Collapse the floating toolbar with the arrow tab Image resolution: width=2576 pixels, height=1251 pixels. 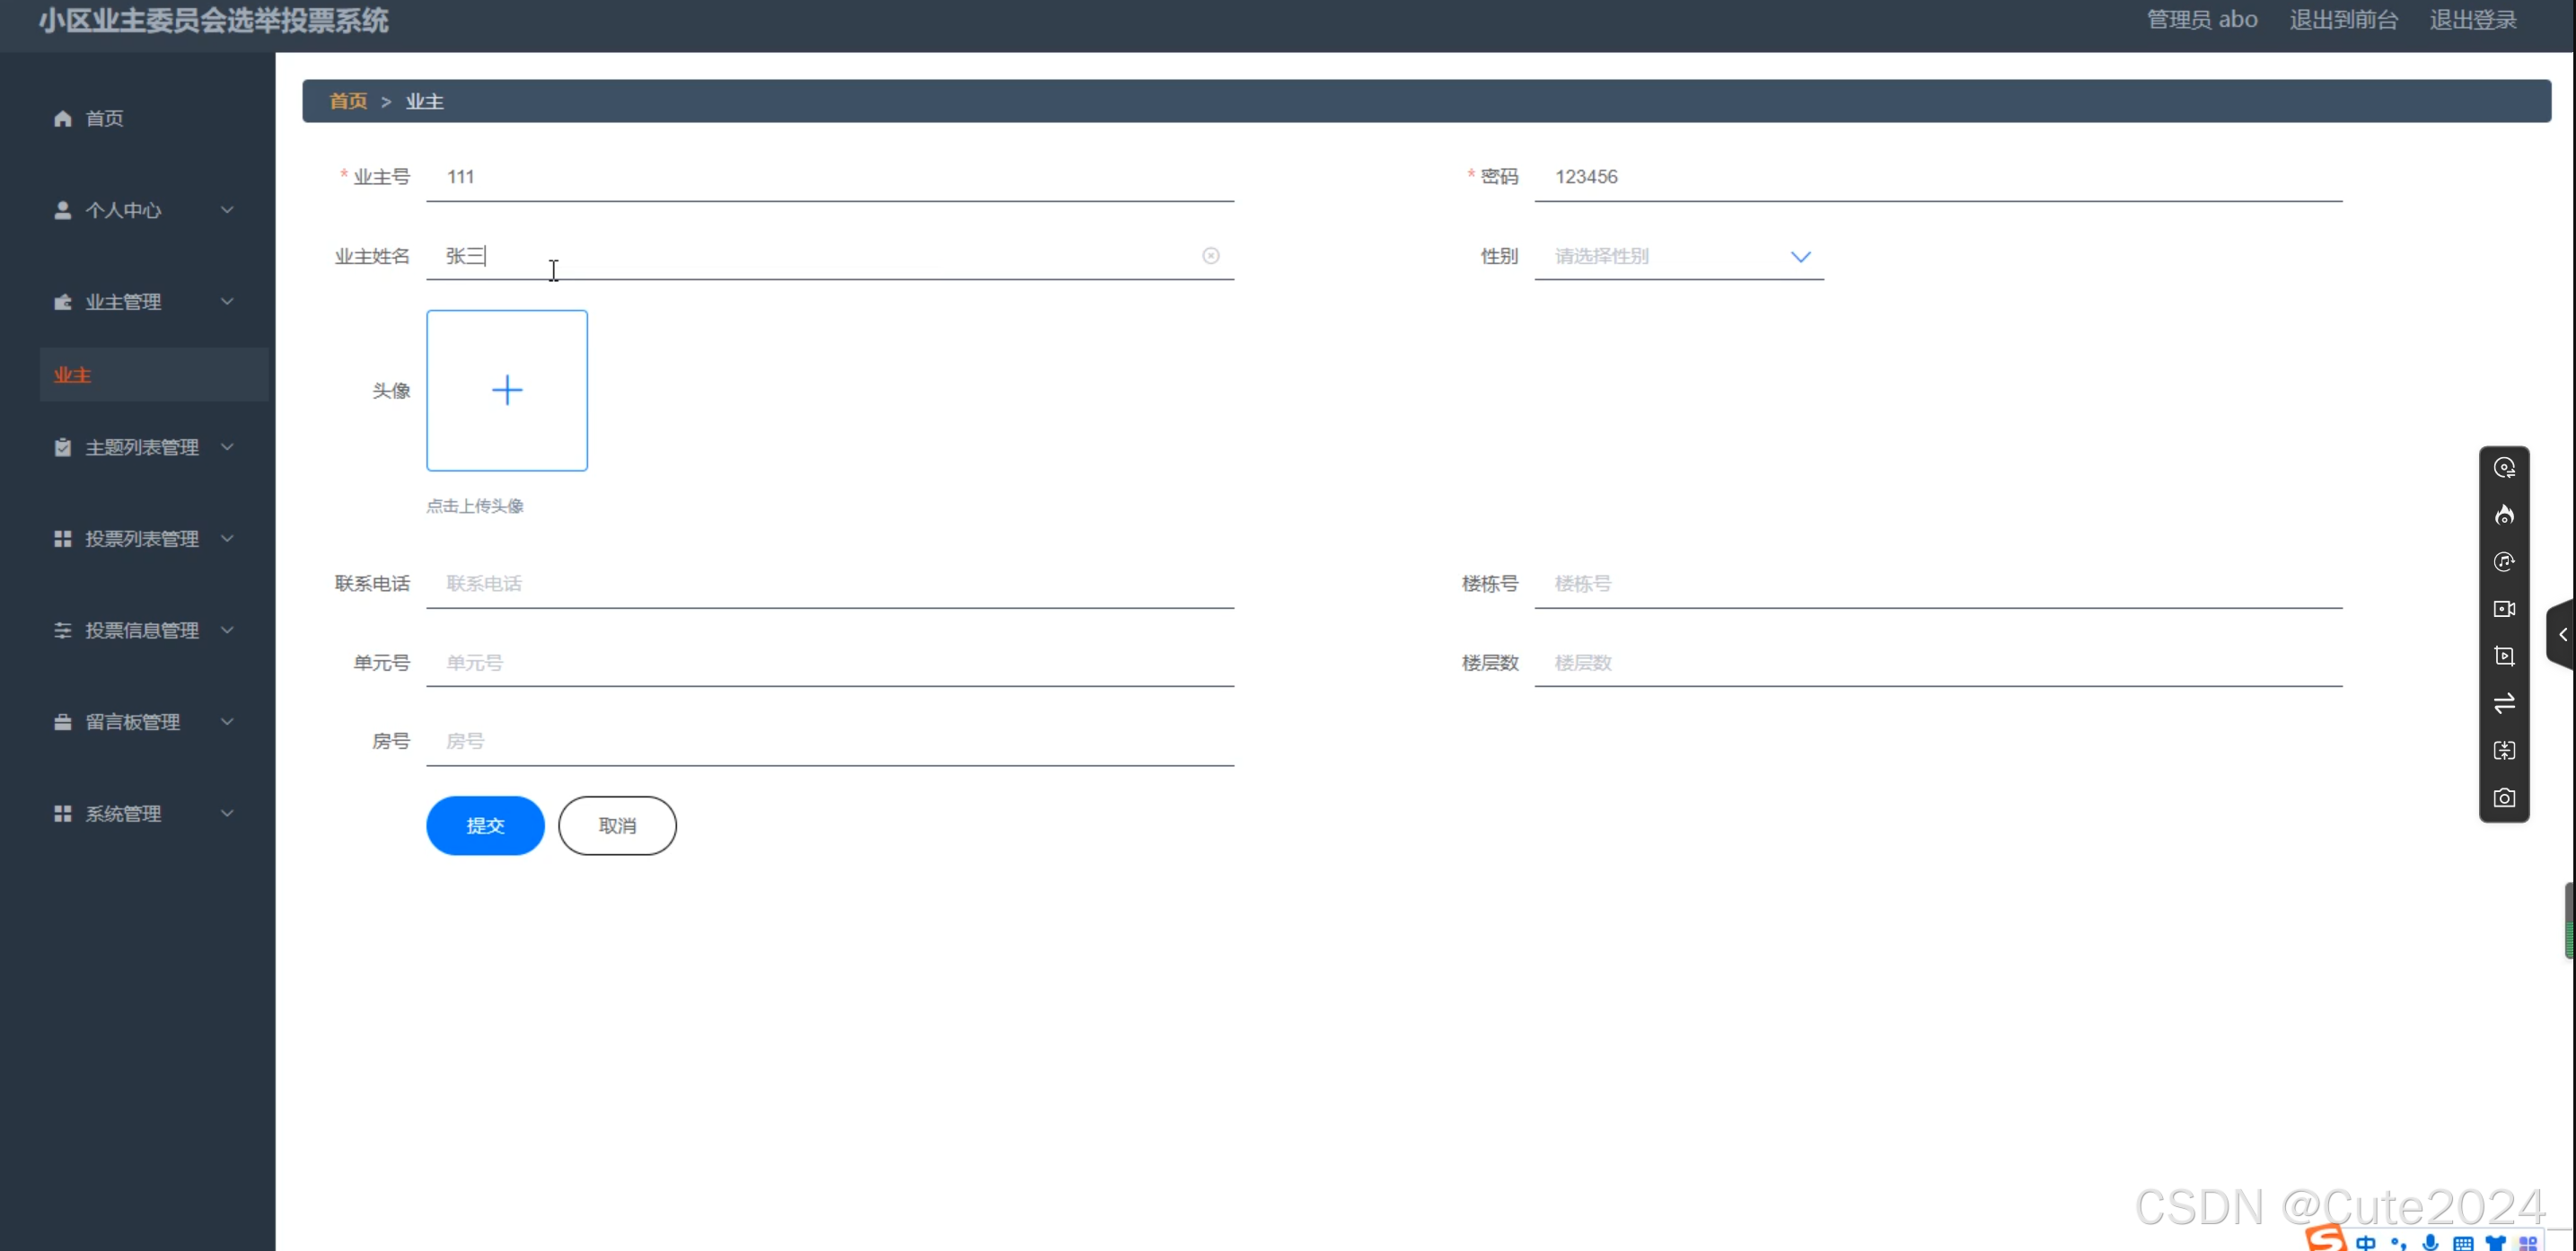tap(2562, 634)
